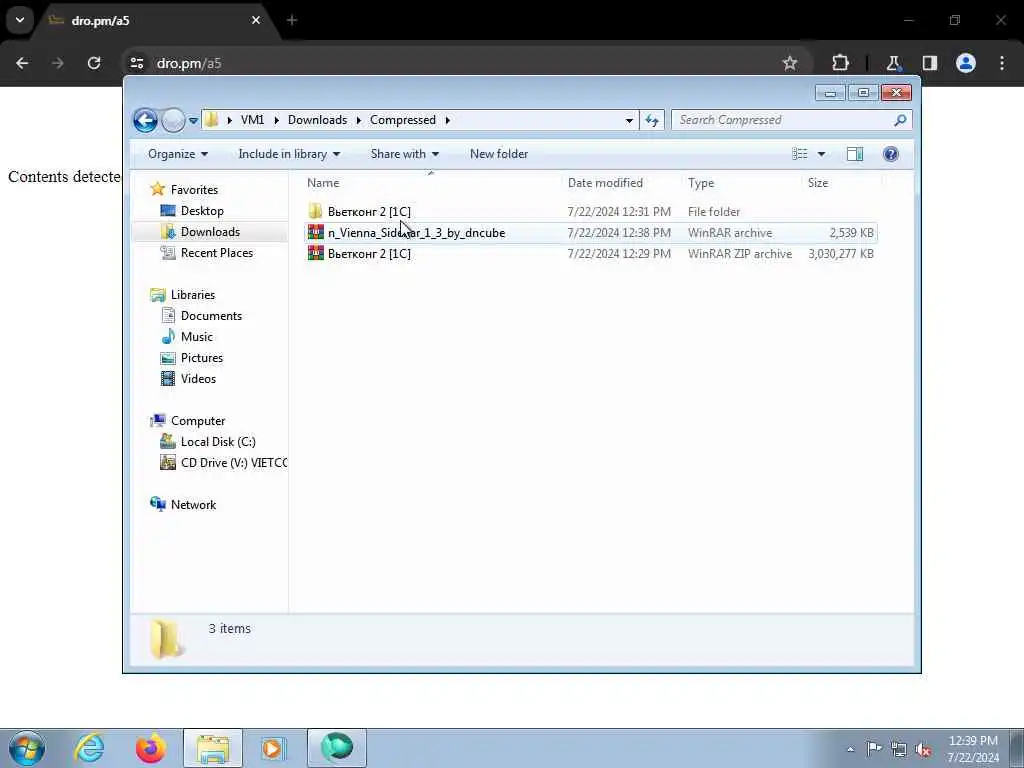Click the Chrome site information icon
The height and width of the screenshot is (768, 1024).
click(137, 63)
